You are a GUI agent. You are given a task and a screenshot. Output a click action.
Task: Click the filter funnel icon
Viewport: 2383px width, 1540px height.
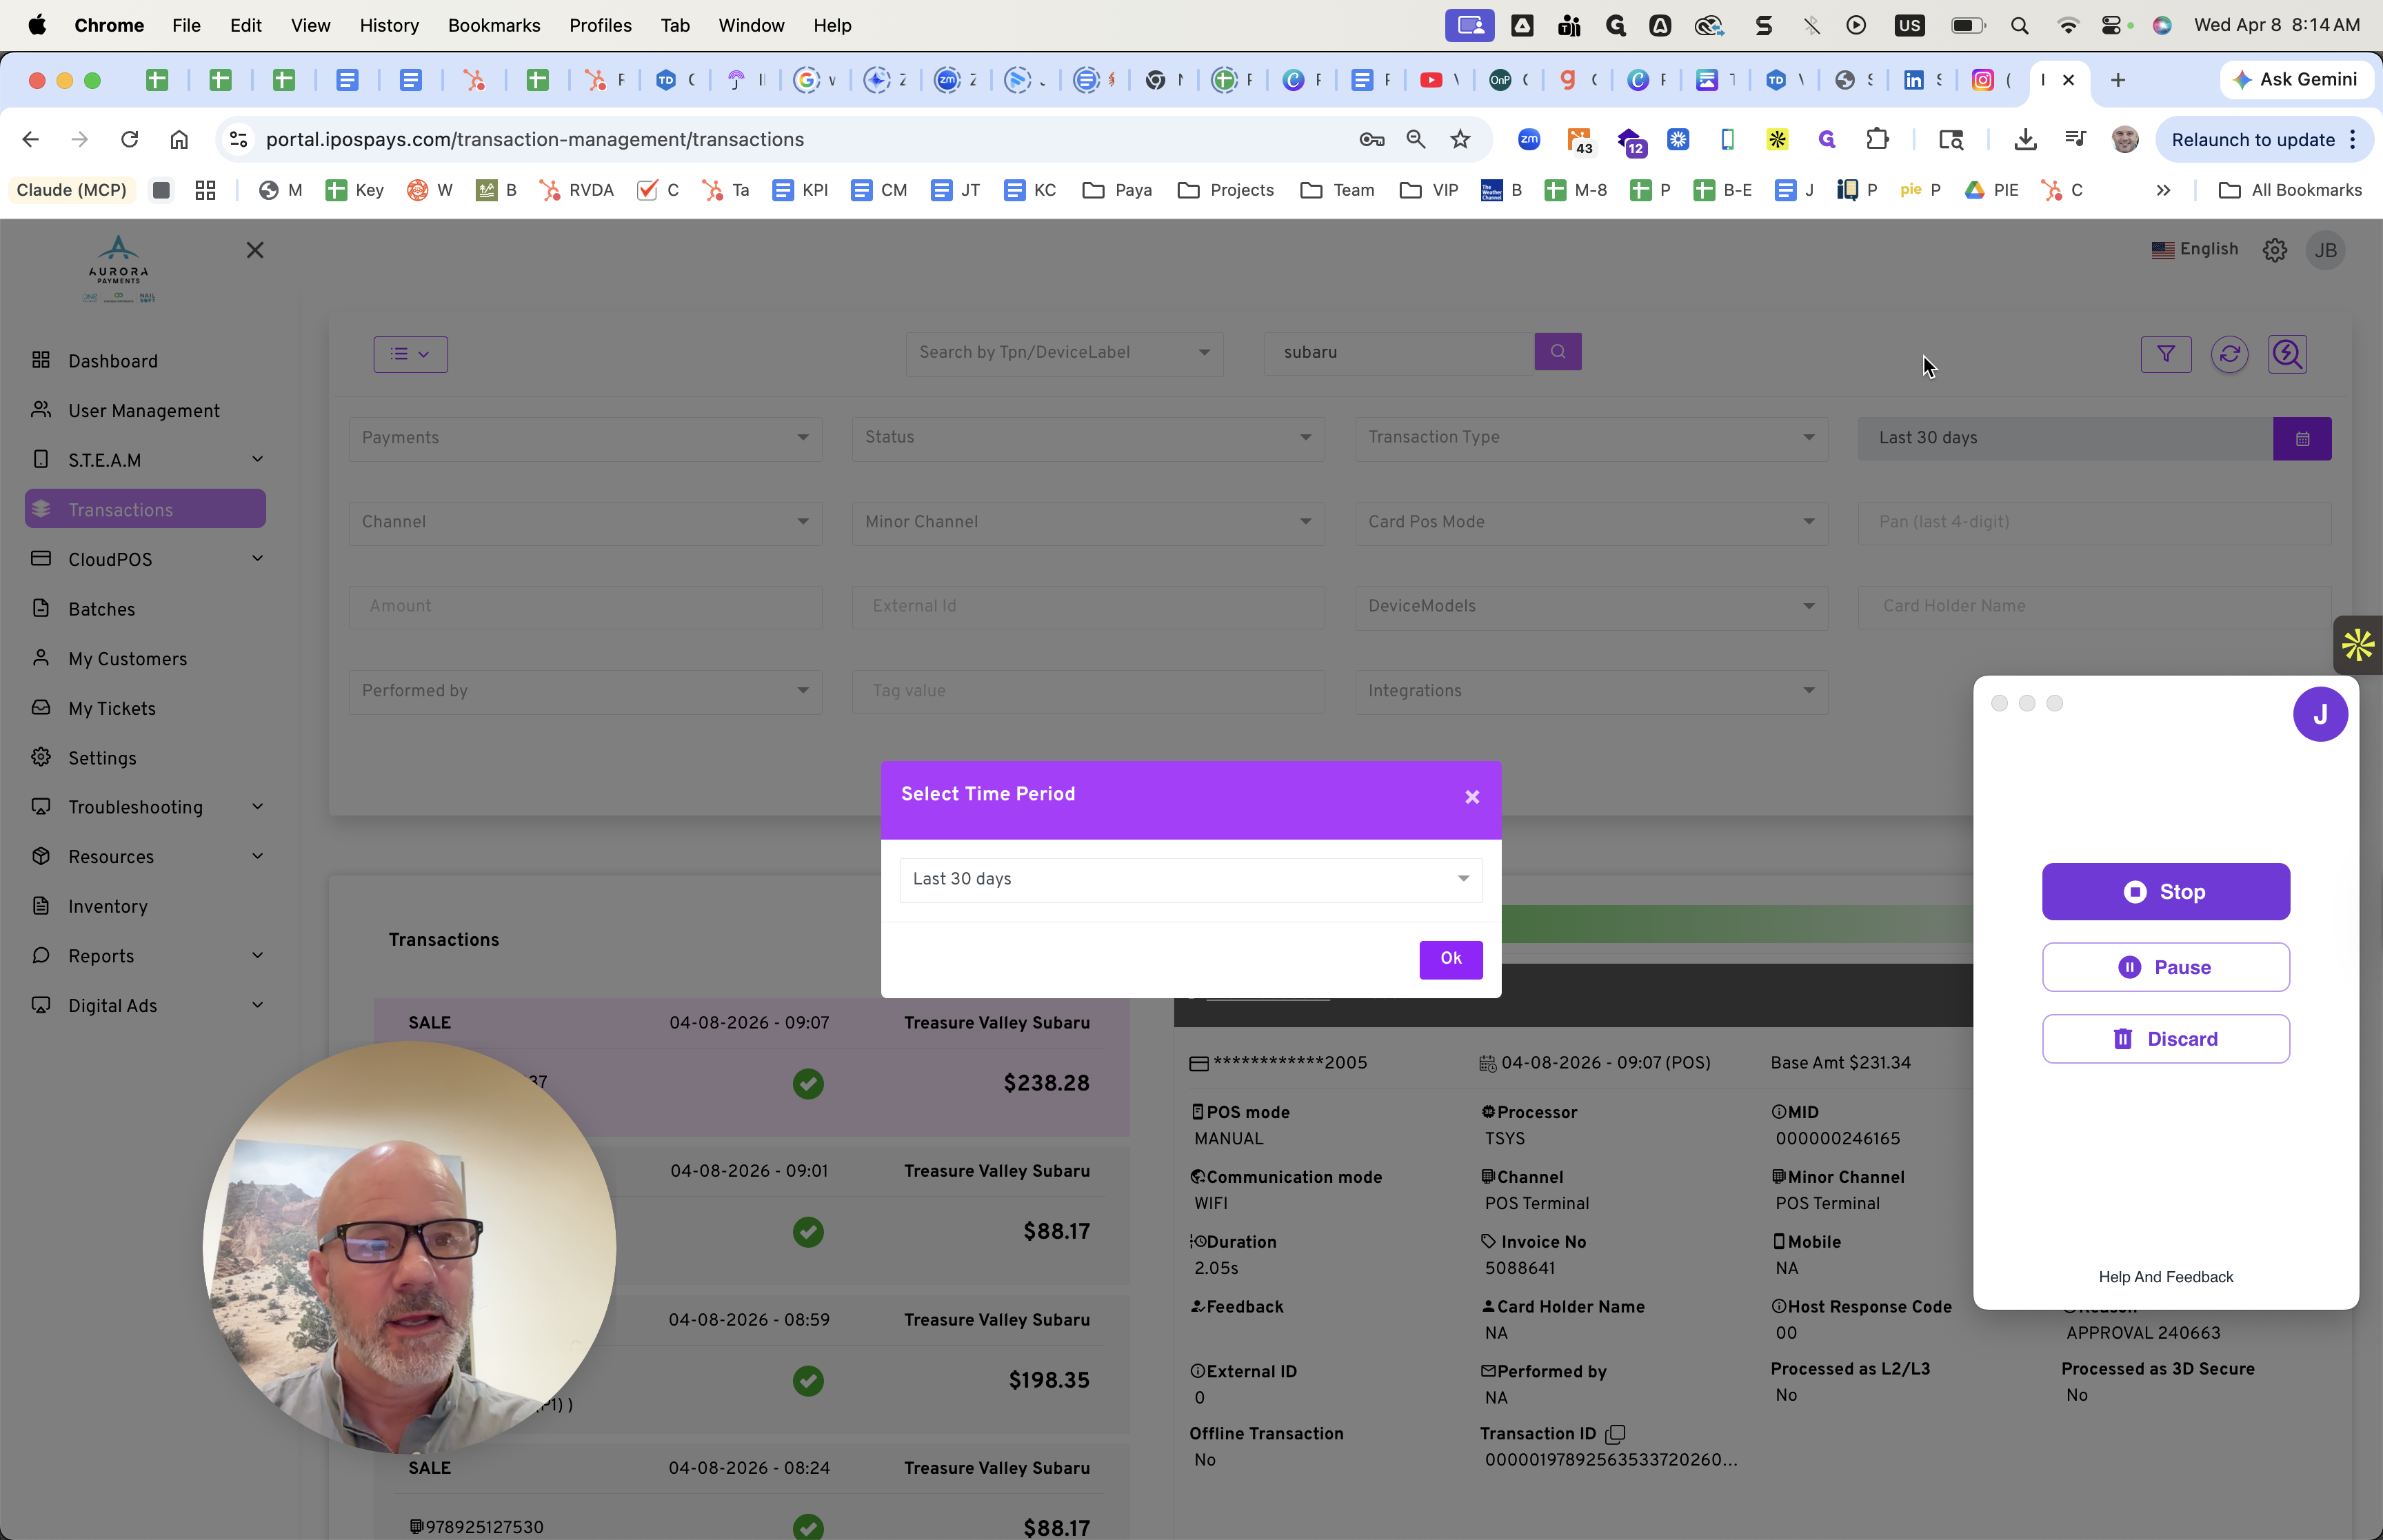point(2165,354)
